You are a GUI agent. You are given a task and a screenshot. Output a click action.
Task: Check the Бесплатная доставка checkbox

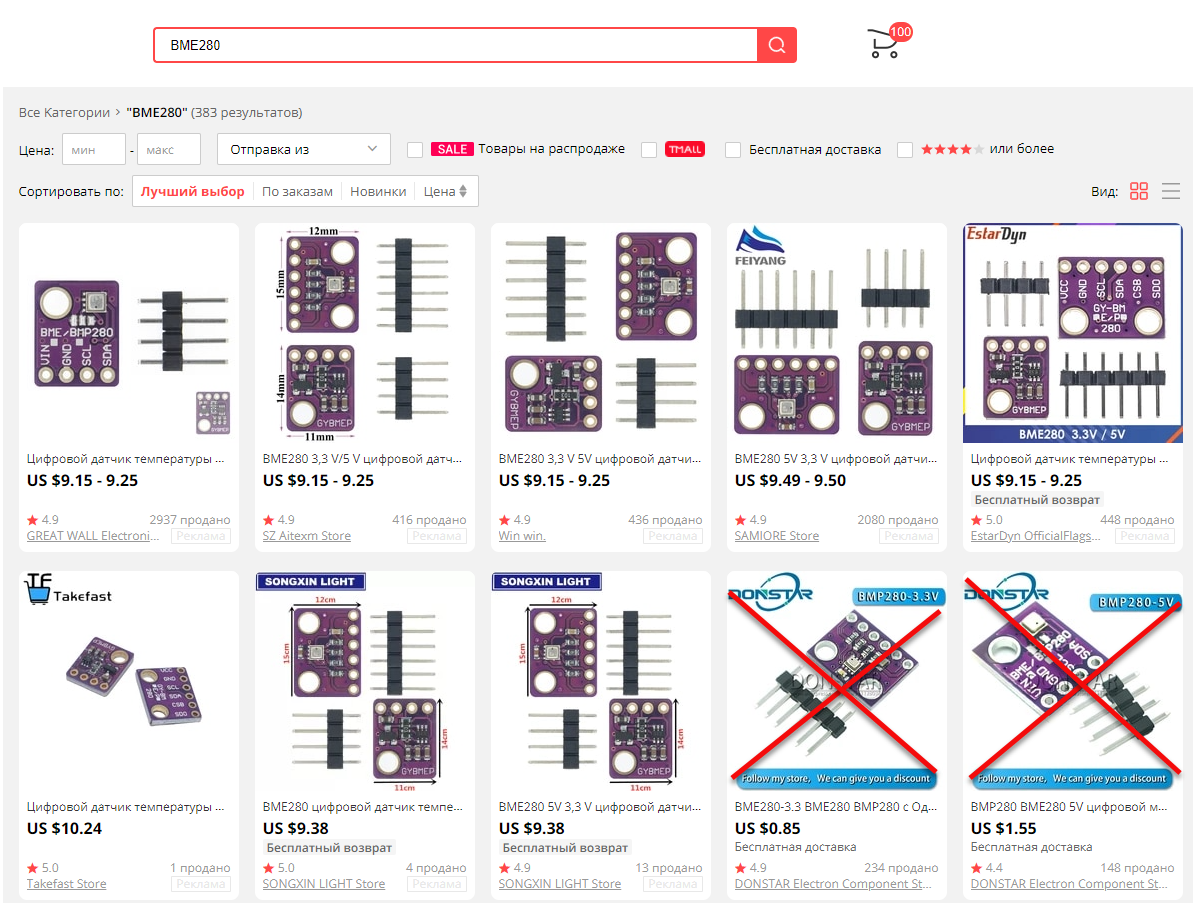pyautogui.click(x=733, y=150)
